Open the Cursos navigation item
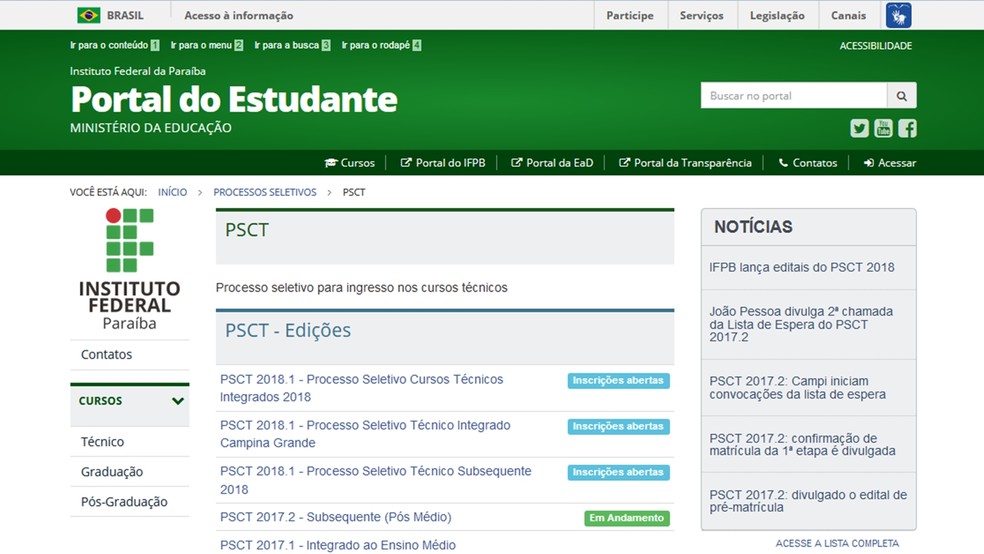The height and width of the screenshot is (554, 984). 350,163
